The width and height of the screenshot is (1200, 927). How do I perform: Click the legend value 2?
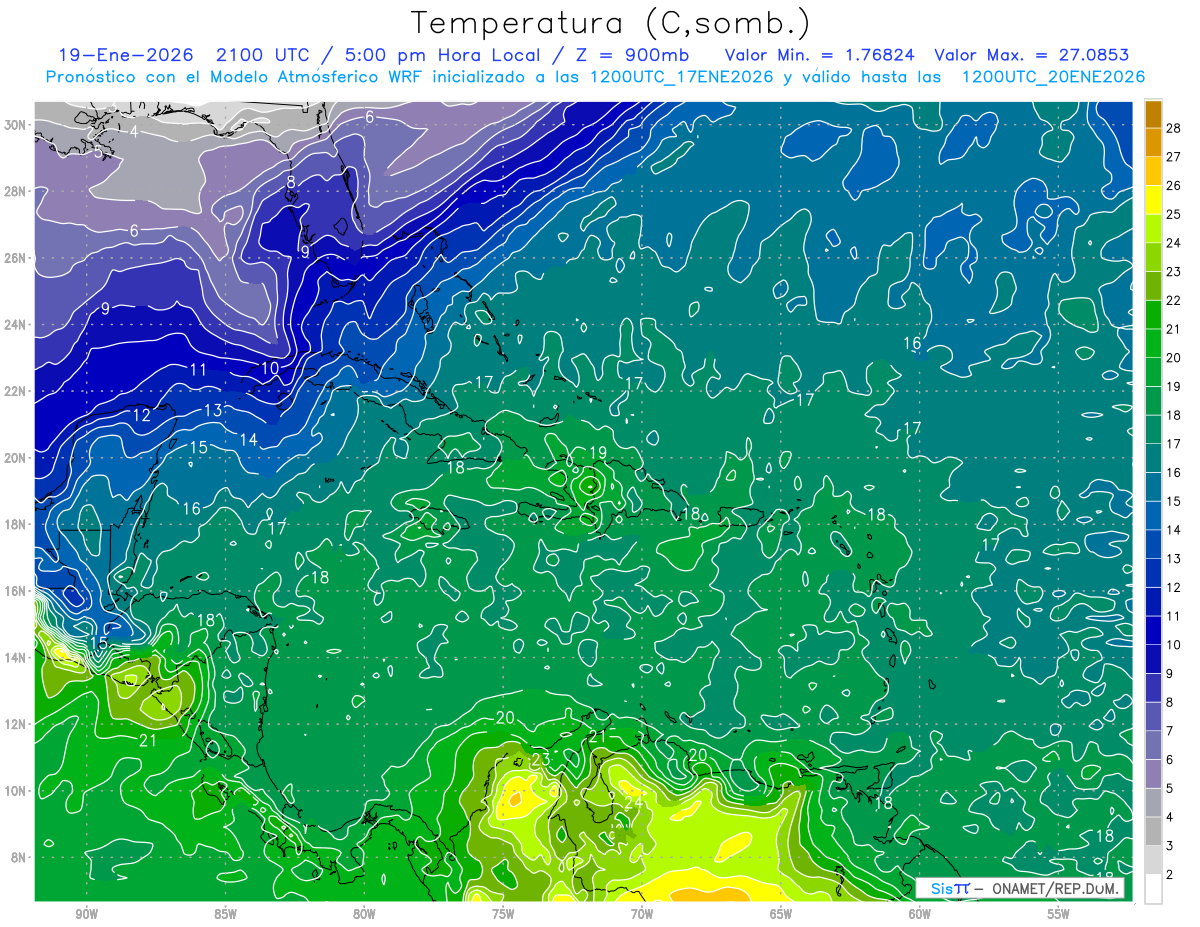[1171, 875]
